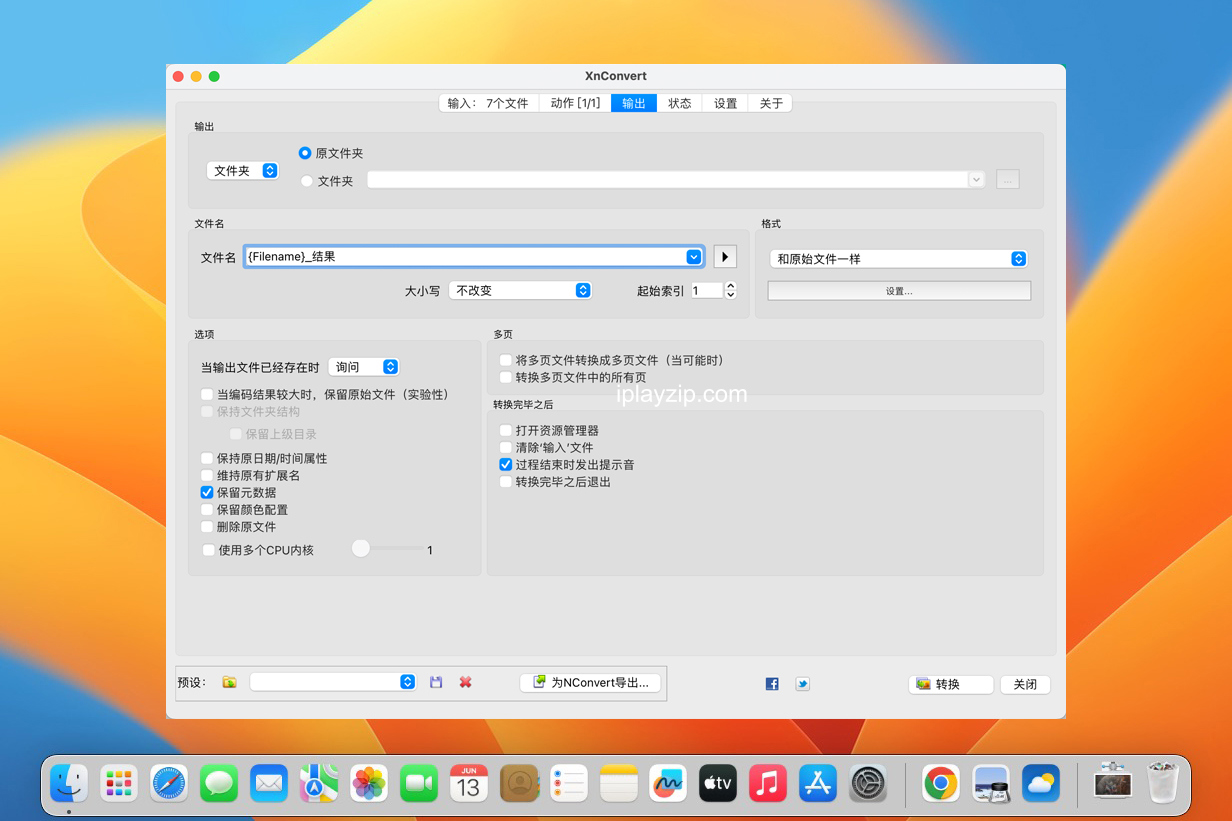The width and height of the screenshot is (1232, 821).
Task: Adjust the 起始索引 stepper arrows
Action: (x=730, y=290)
